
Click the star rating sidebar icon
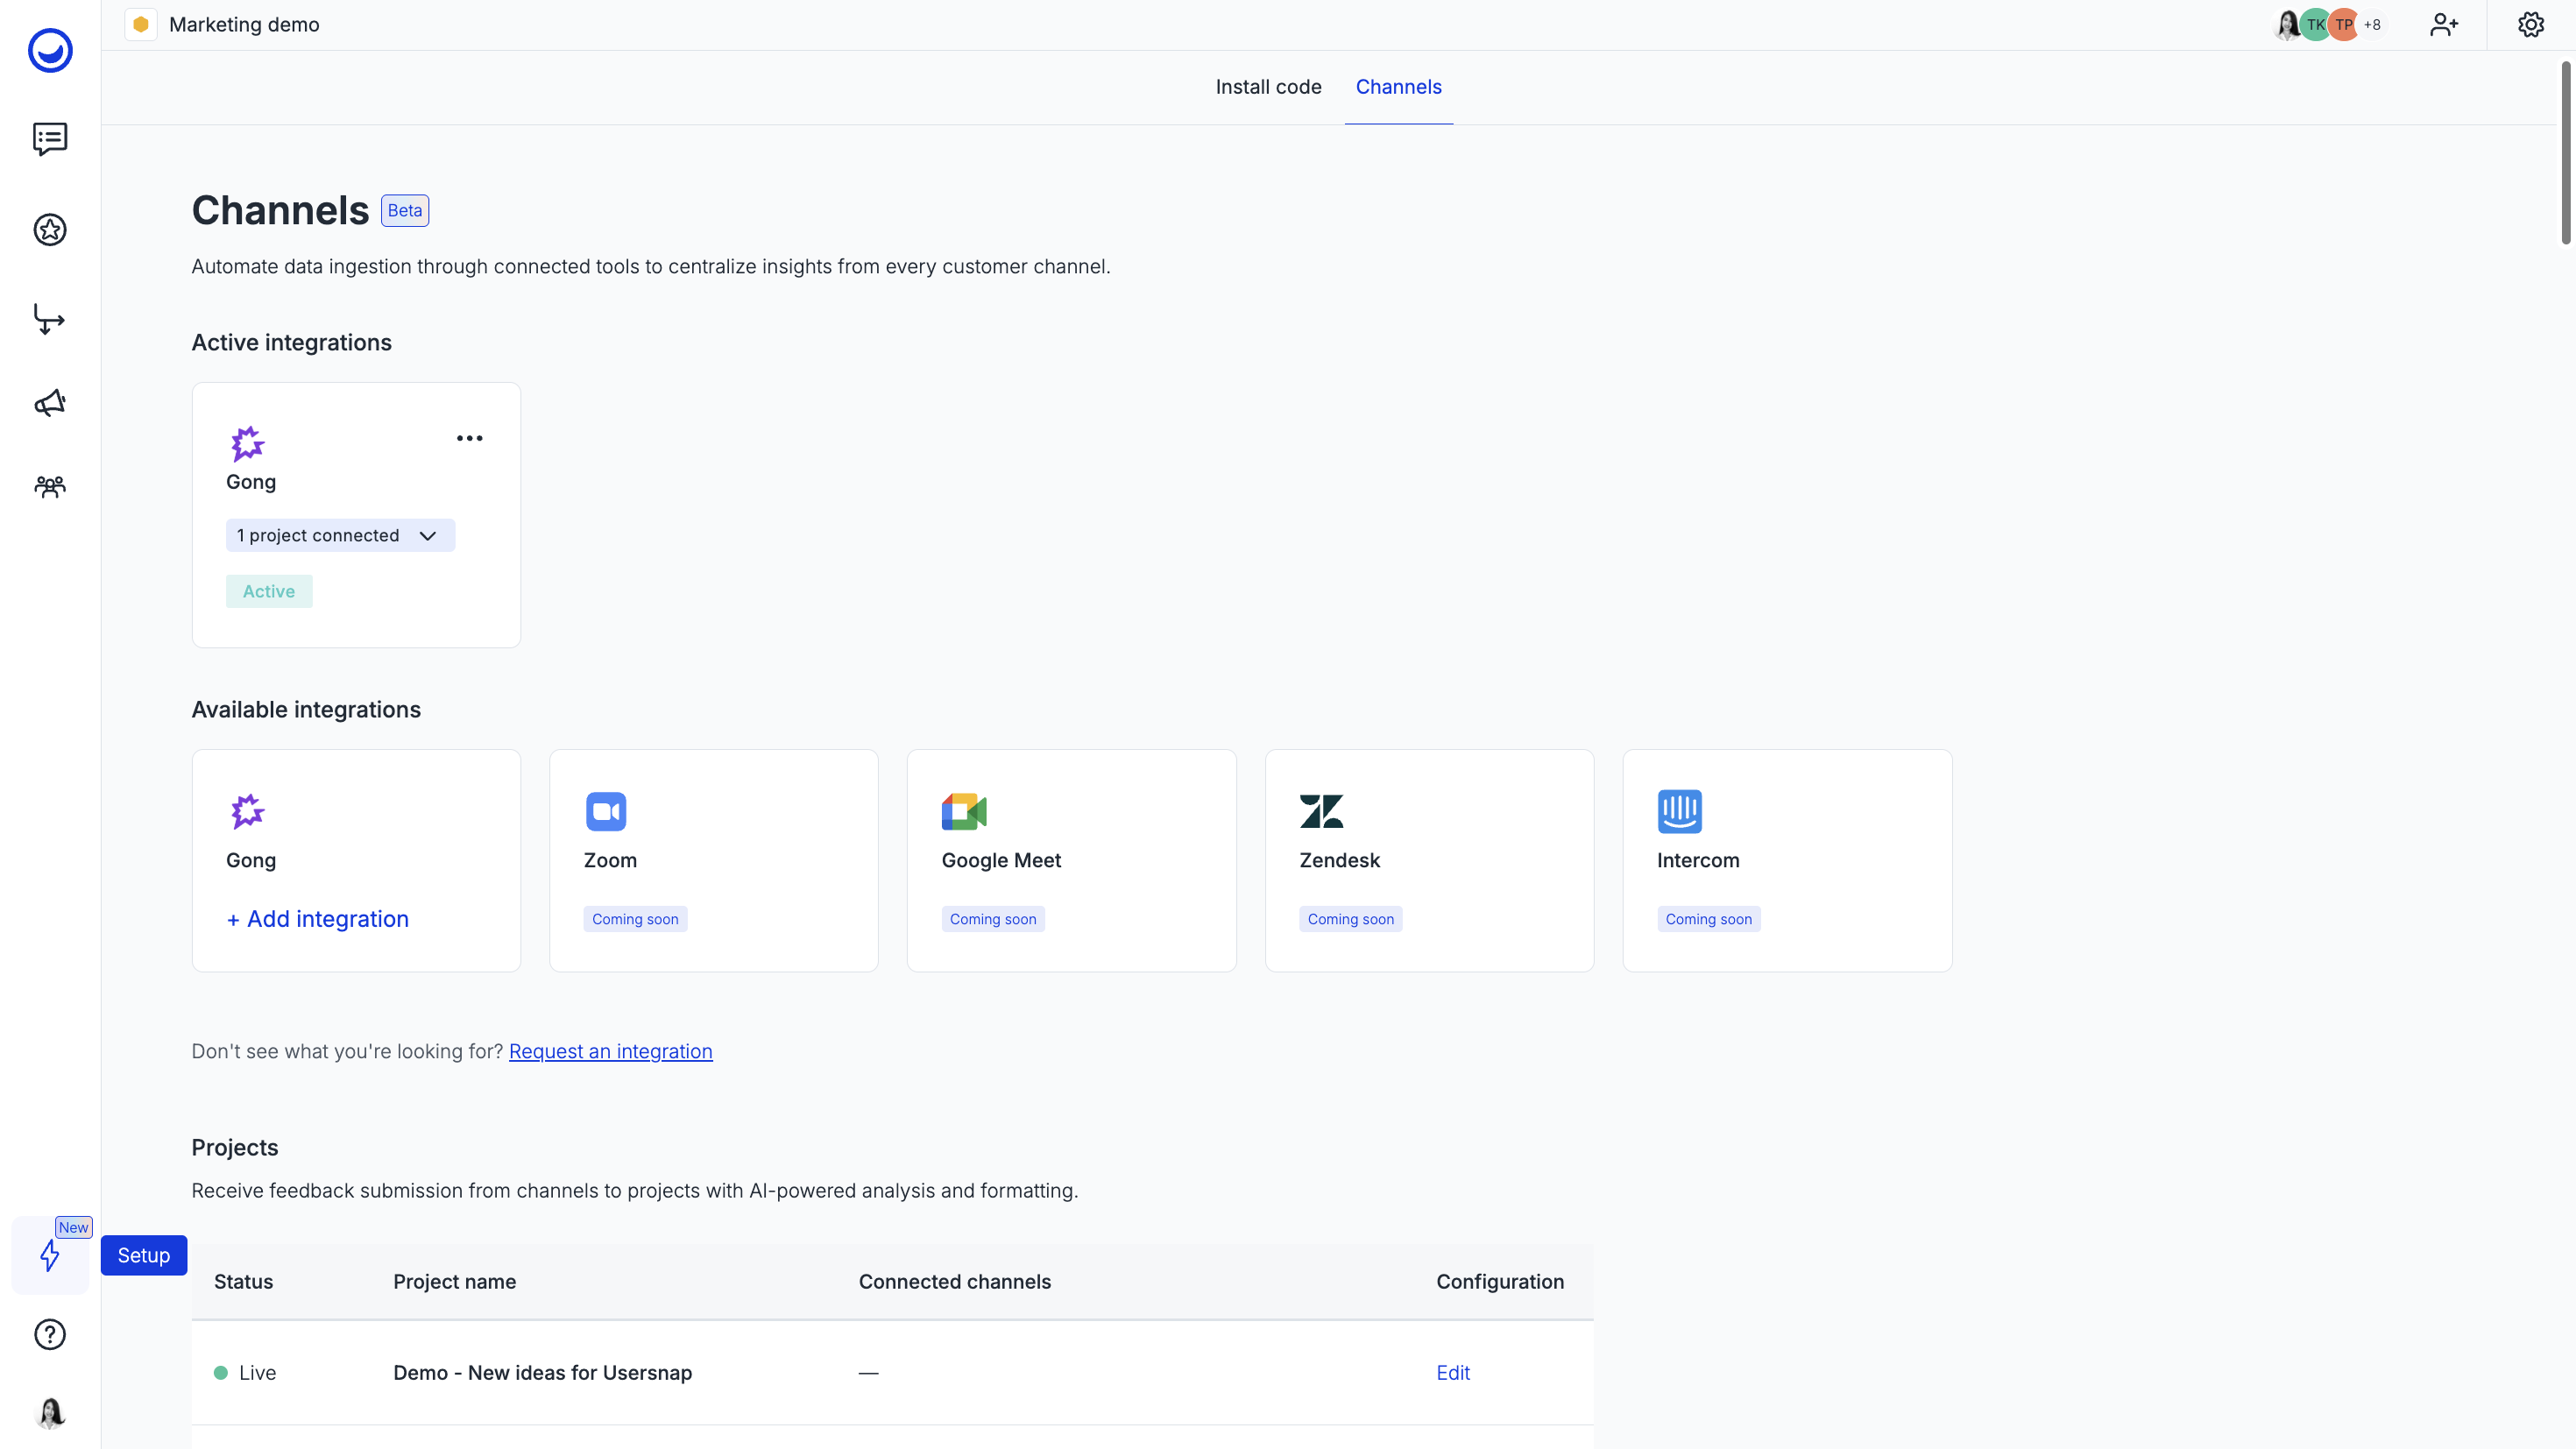(x=50, y=230)
